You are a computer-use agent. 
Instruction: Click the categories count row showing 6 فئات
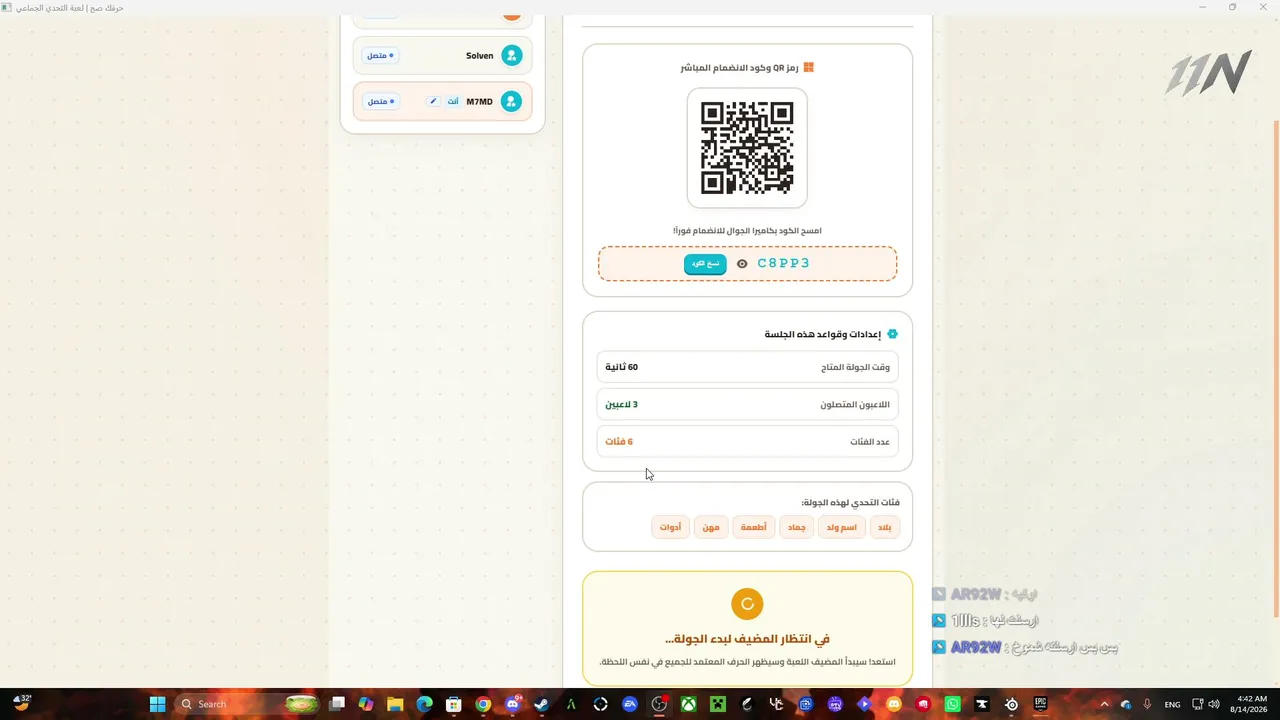point(747,441)
